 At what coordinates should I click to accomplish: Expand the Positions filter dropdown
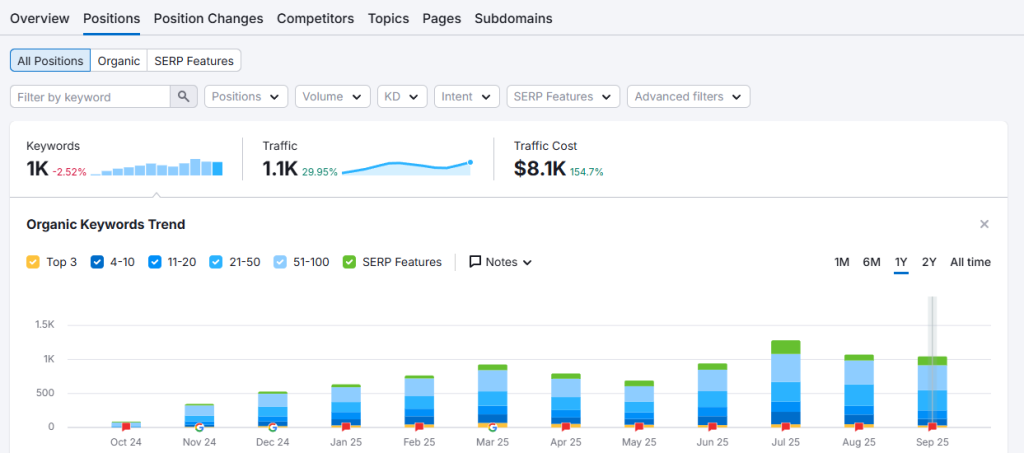click(246, 97)
